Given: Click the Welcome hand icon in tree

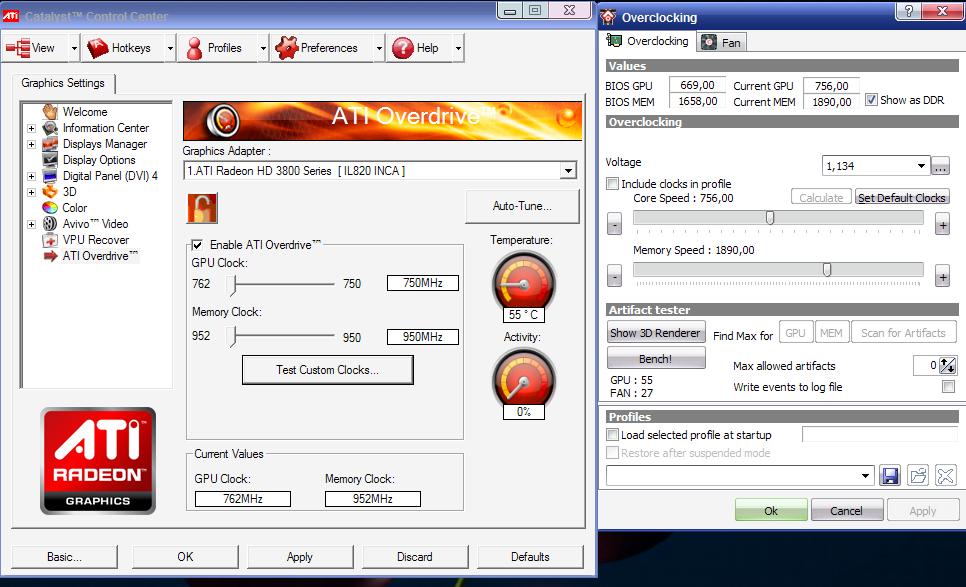Looking at the screenshot, I should point(50,111).
